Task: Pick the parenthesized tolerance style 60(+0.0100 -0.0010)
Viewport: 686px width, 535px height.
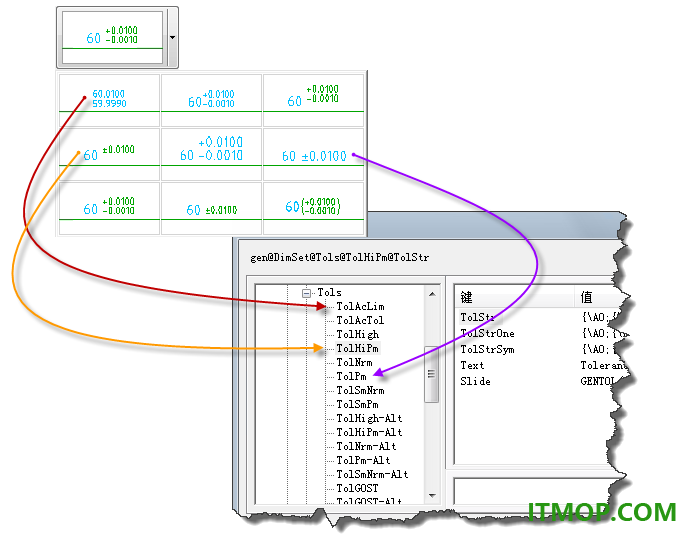Action: coord(313,208)
